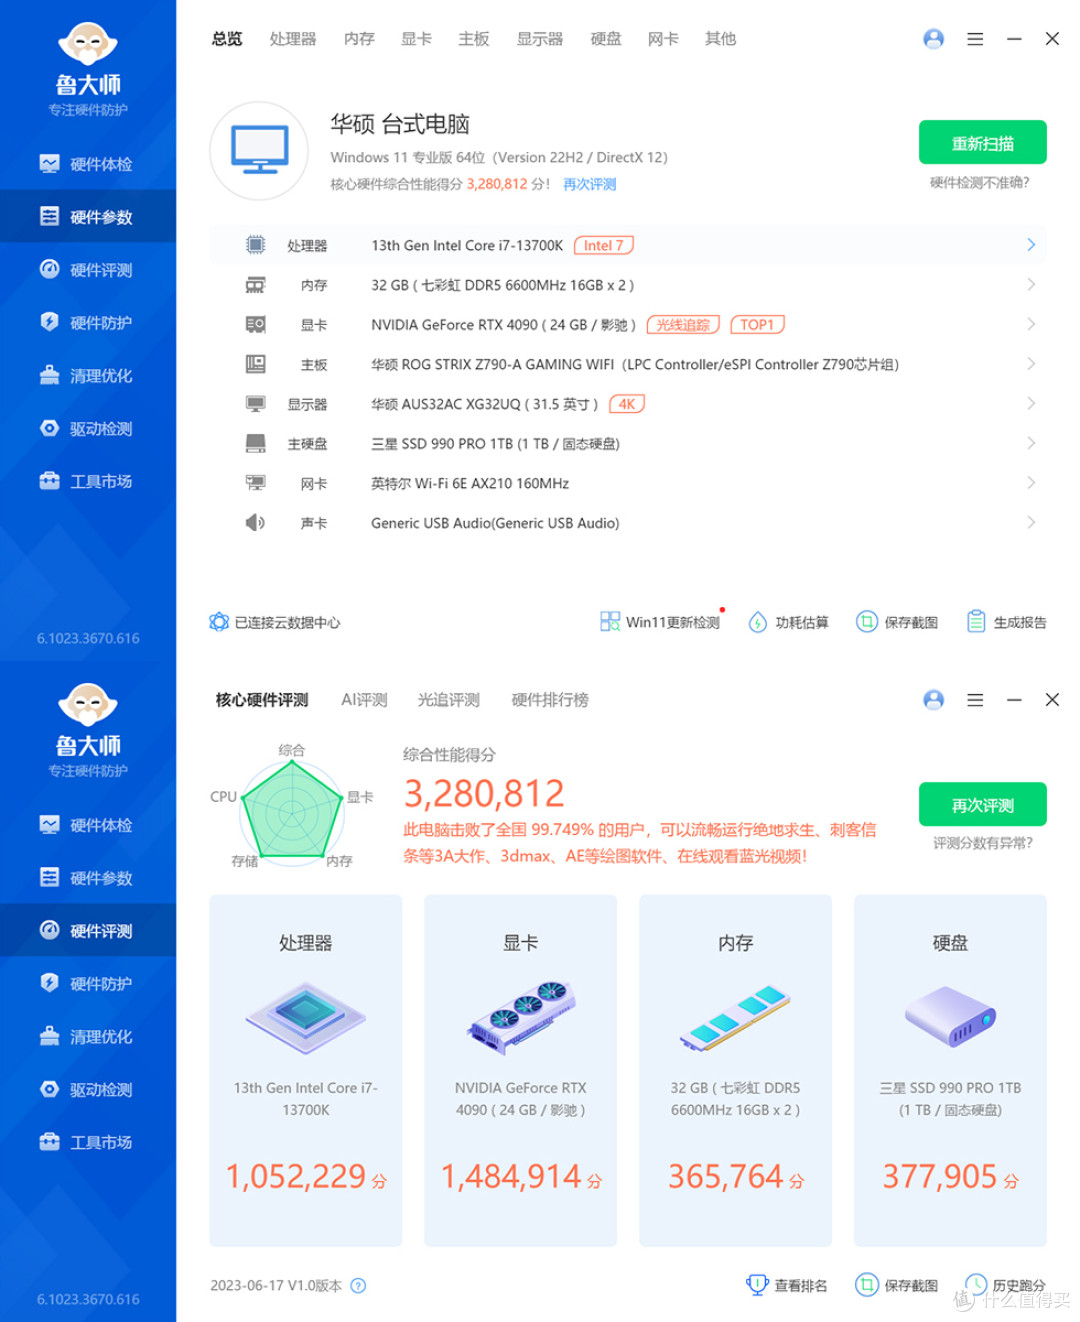Click 已连接云数据中心 status icon
1080x1322 pixels.
click(x=219, y=622)
